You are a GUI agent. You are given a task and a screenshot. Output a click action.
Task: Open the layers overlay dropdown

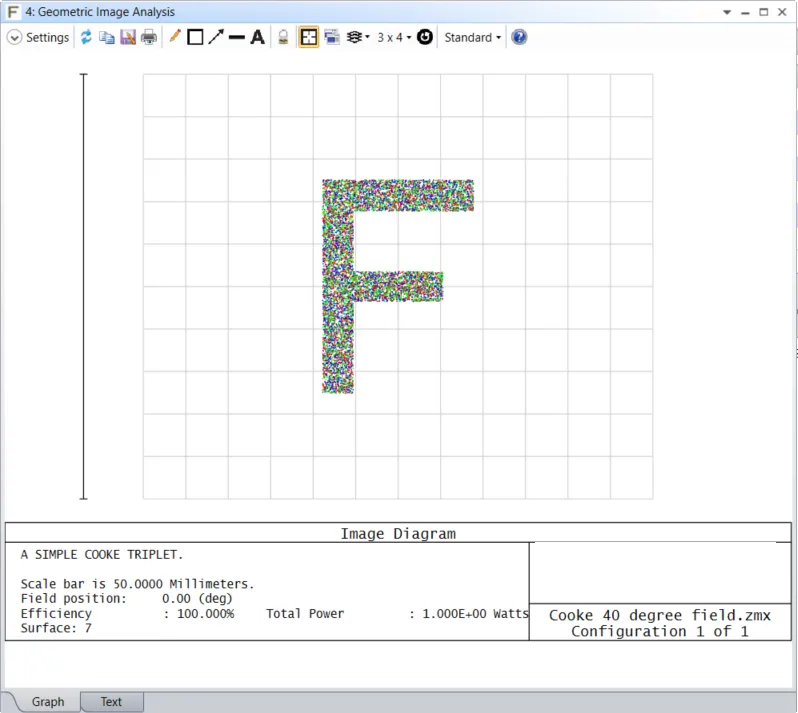(x=358, y=37)
